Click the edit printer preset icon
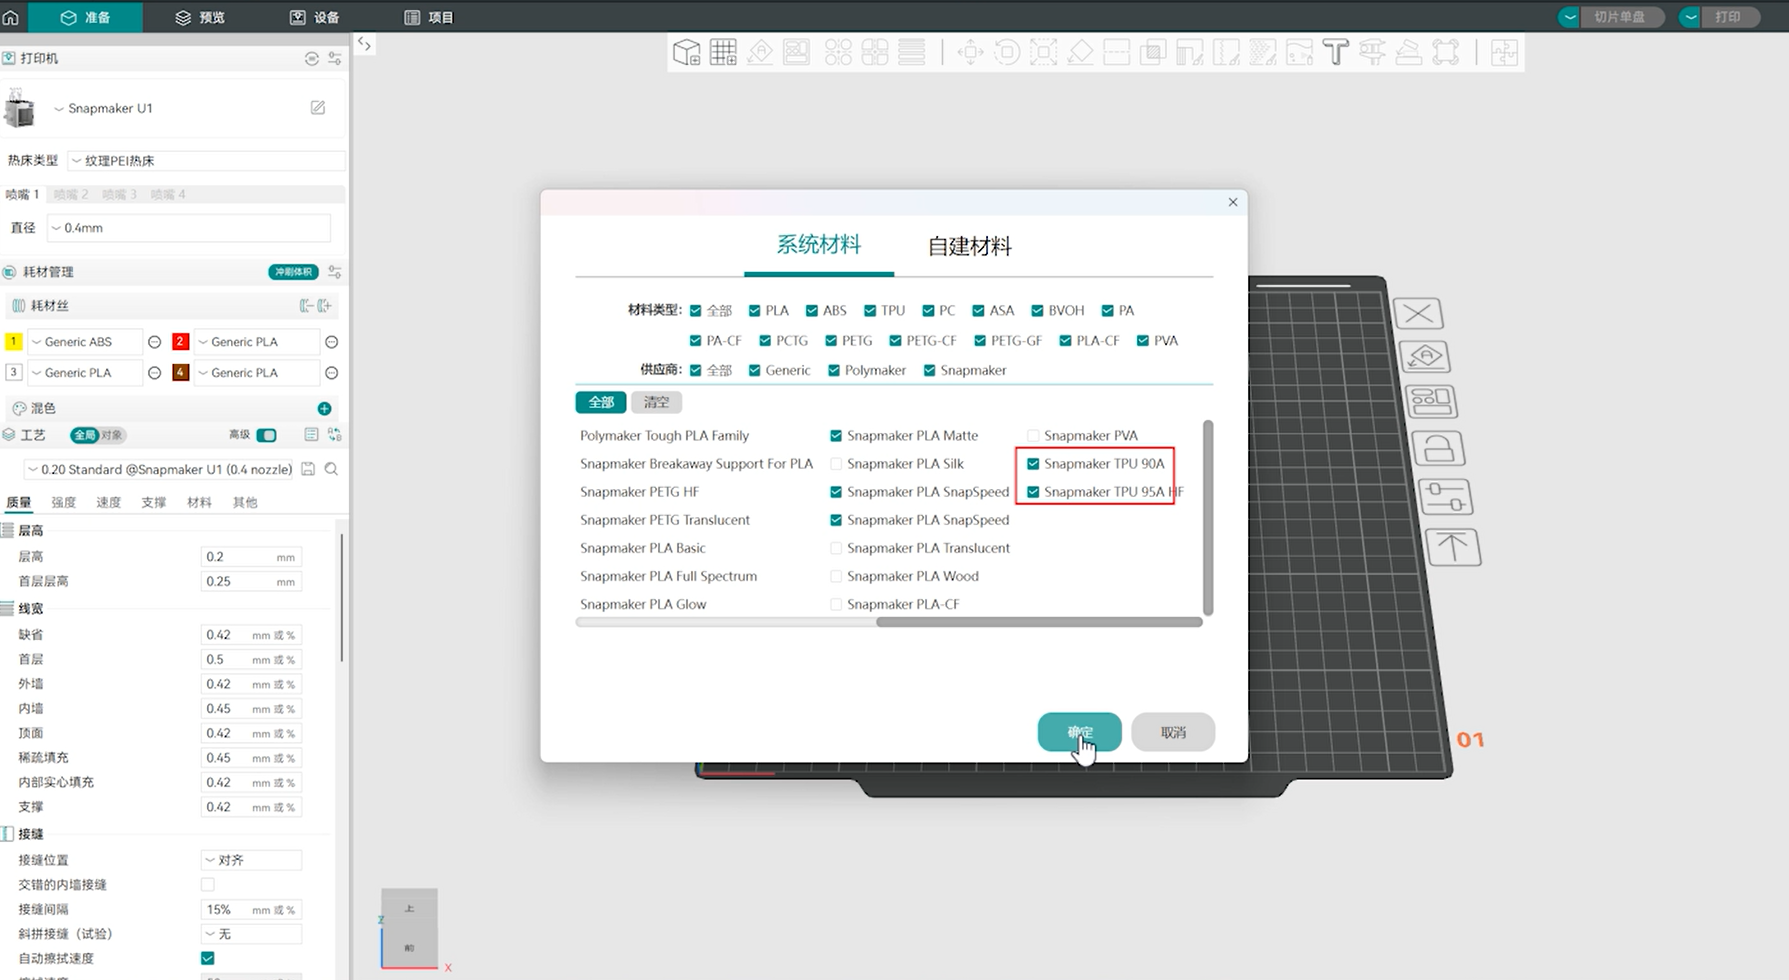 [318, 107]
